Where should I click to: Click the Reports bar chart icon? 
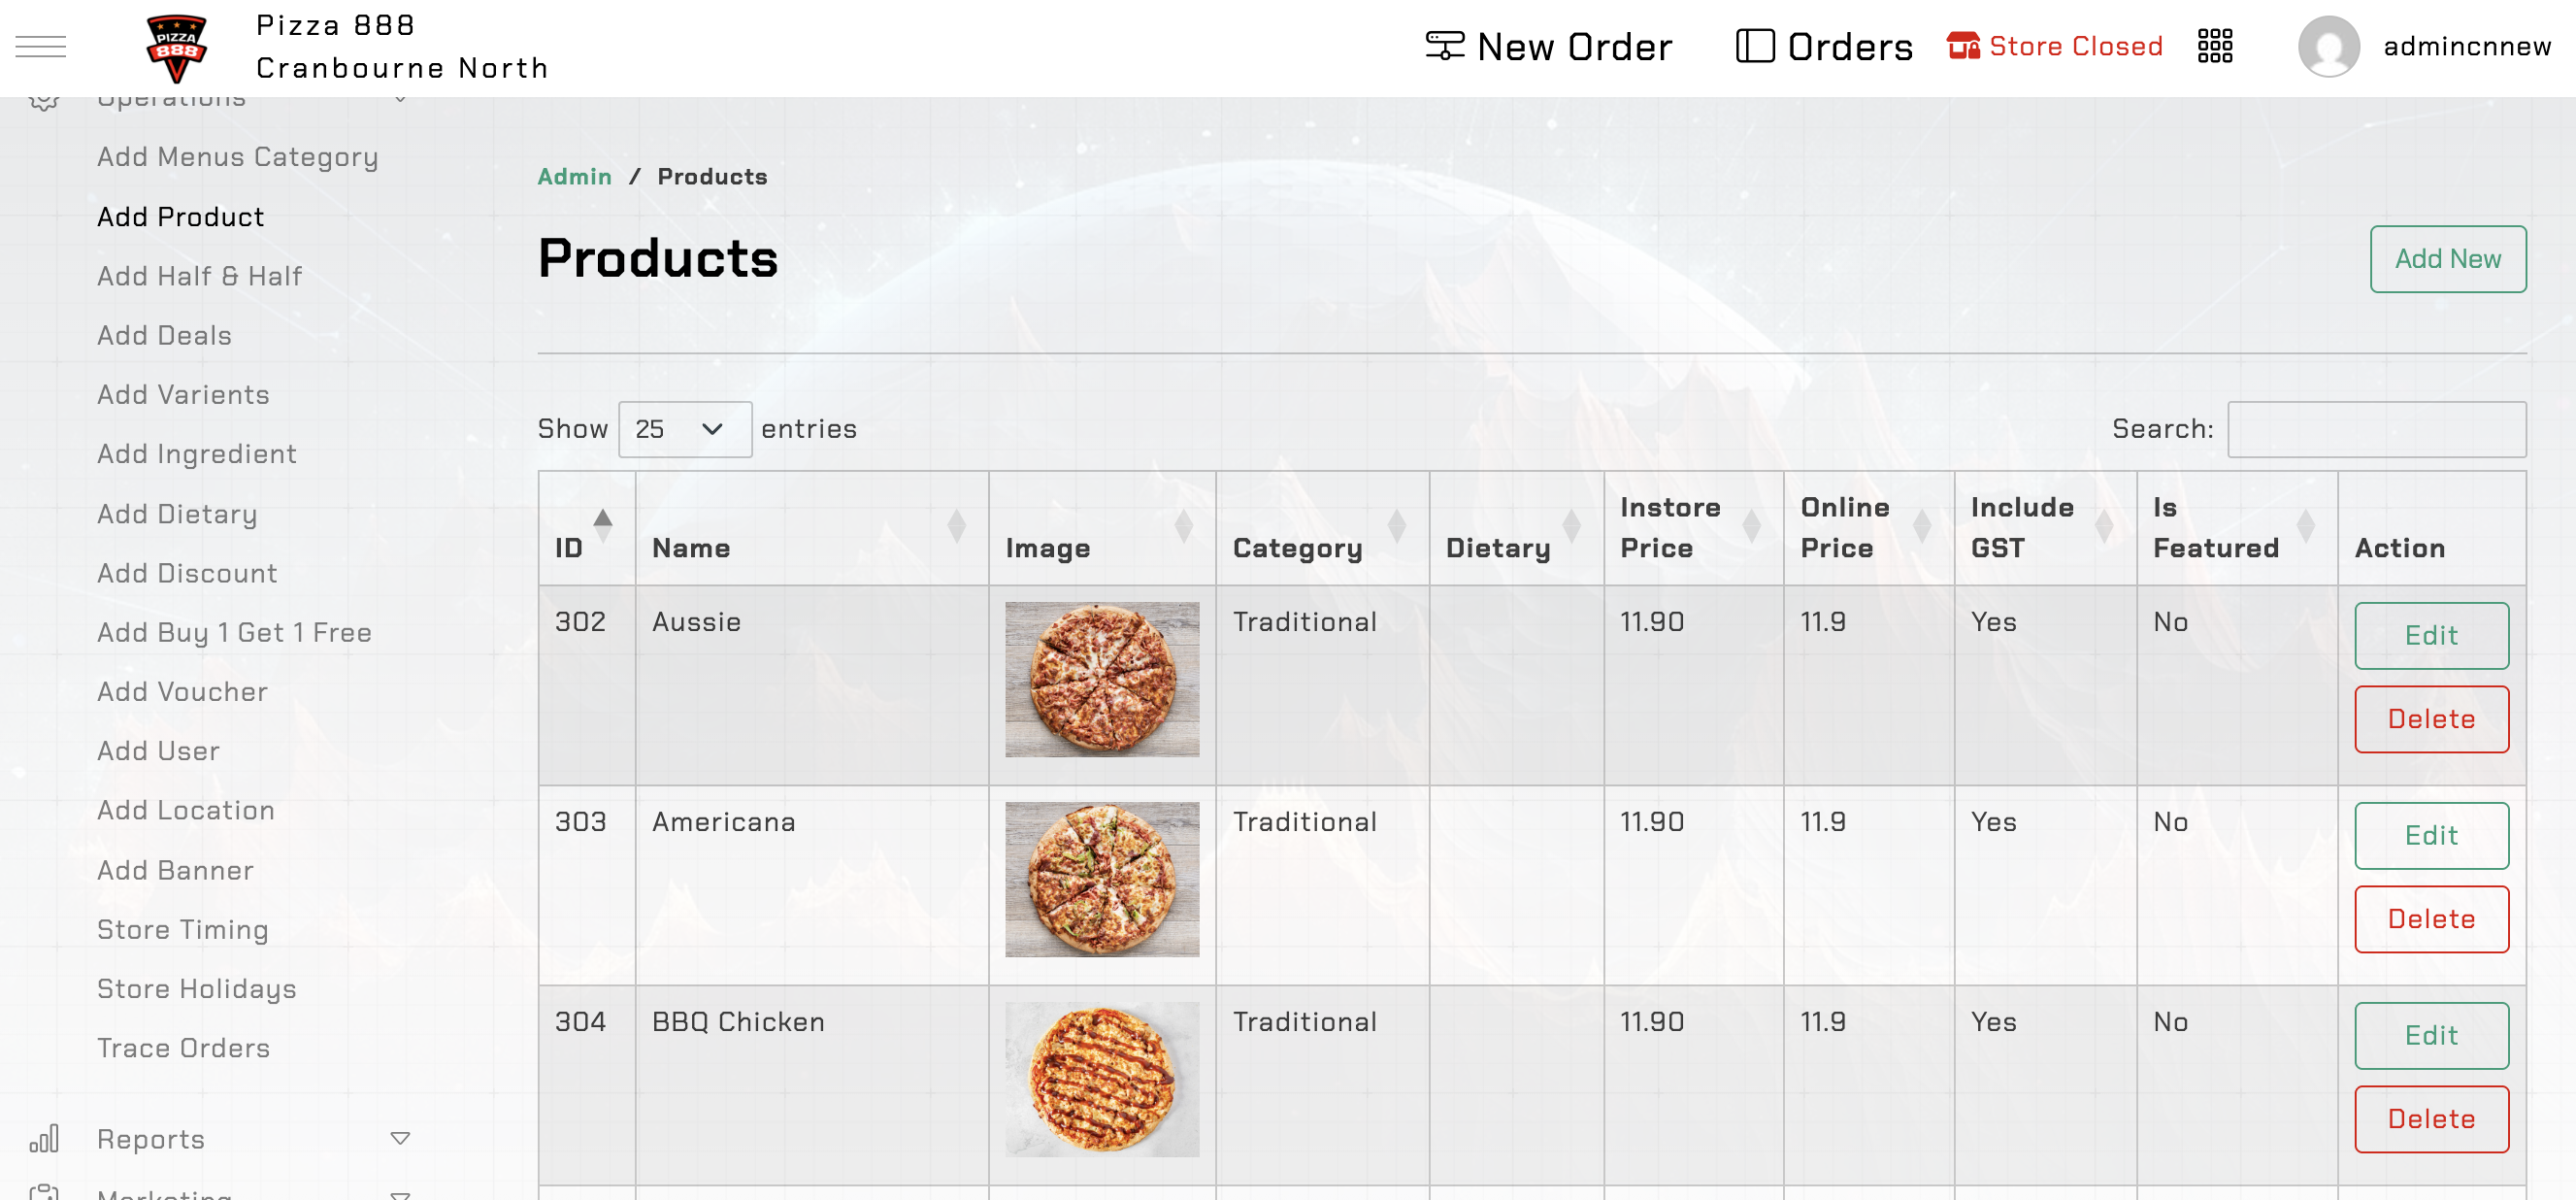point(44,1139)
